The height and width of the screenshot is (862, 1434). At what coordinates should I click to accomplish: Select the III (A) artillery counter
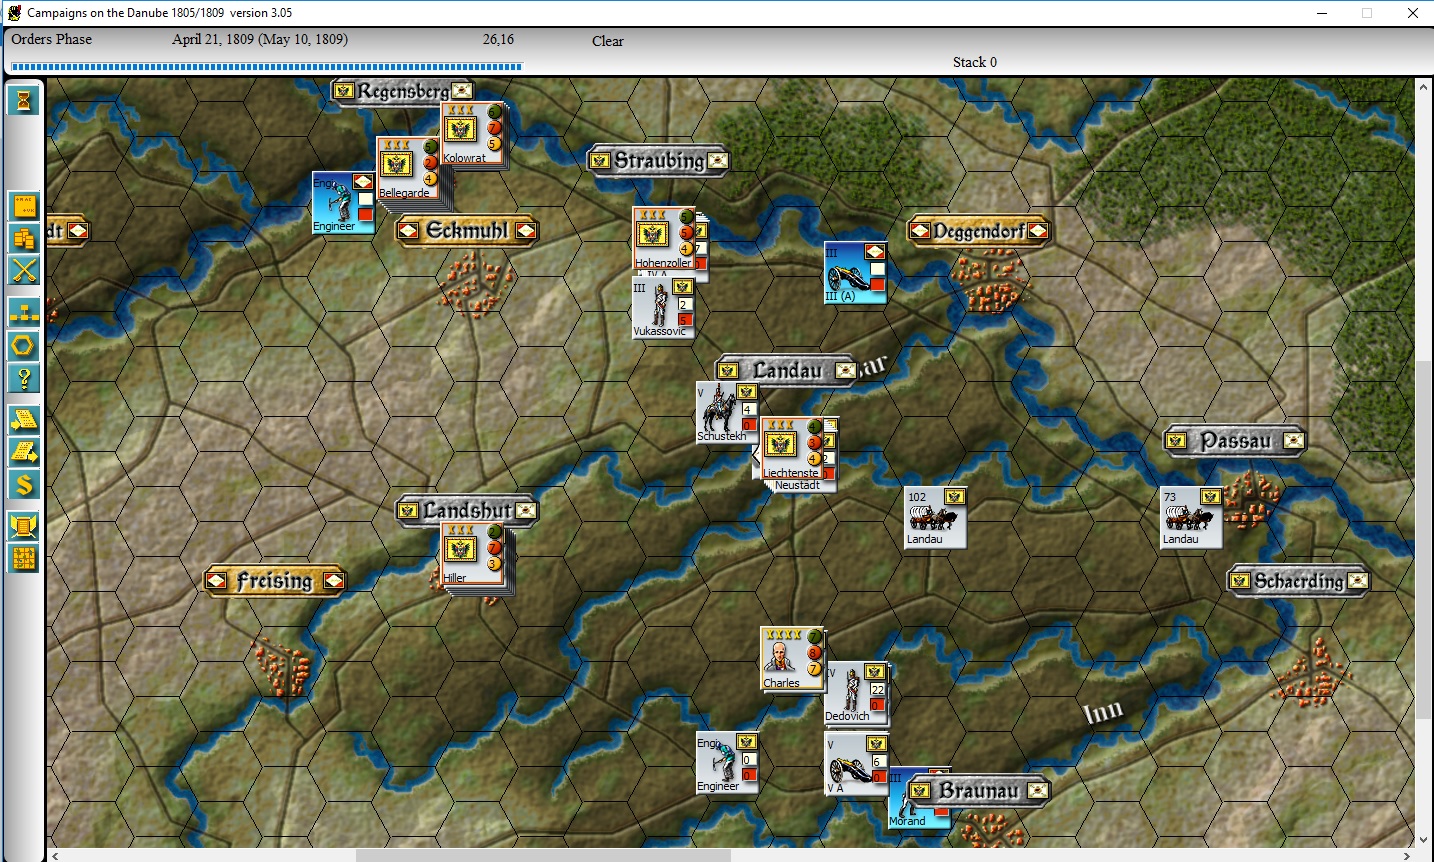[855, 272]
